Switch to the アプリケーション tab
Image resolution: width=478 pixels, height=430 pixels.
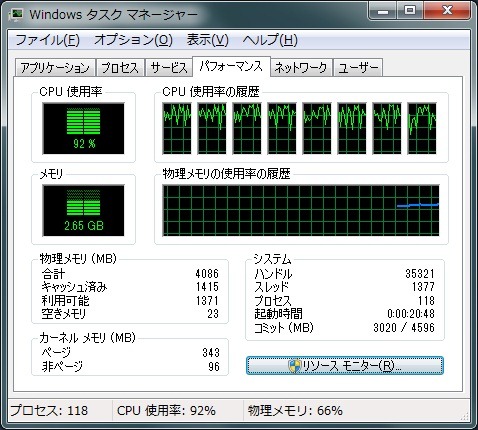[55, 68]
